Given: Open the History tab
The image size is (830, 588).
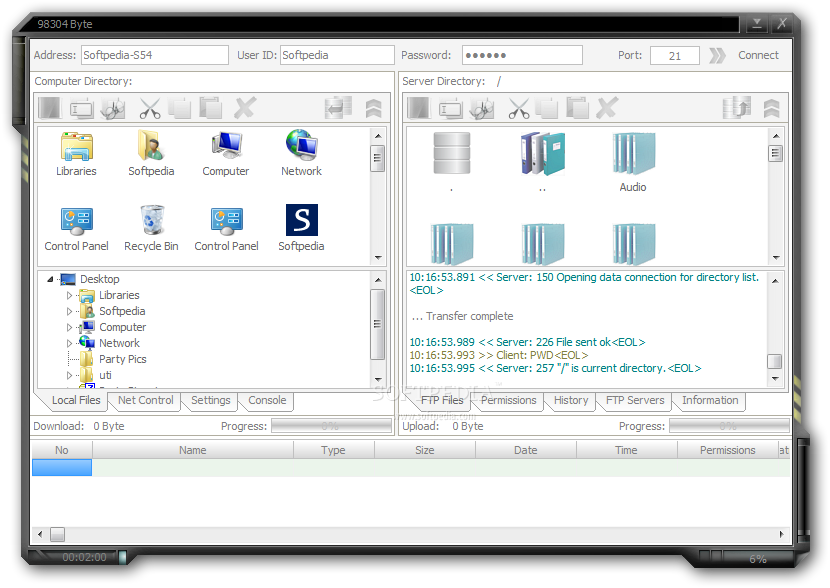Looking at the screenshot, I should point(571,401).
